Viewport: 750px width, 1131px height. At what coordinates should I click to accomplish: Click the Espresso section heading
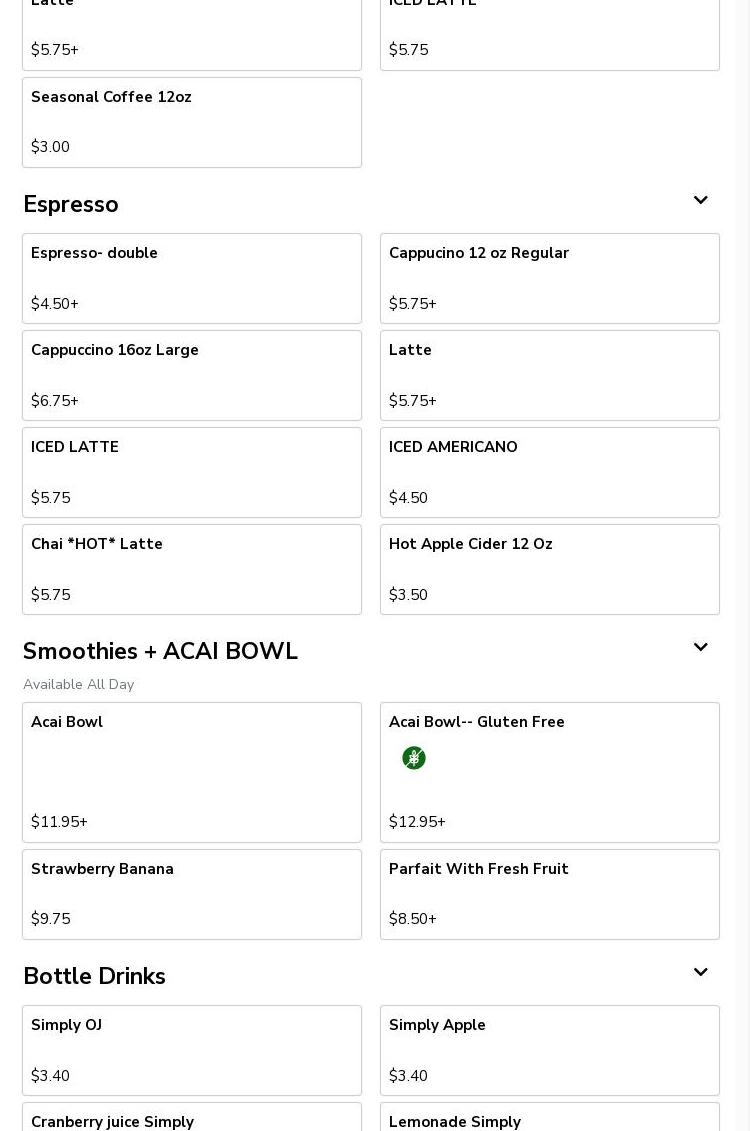tap(71, 205)
